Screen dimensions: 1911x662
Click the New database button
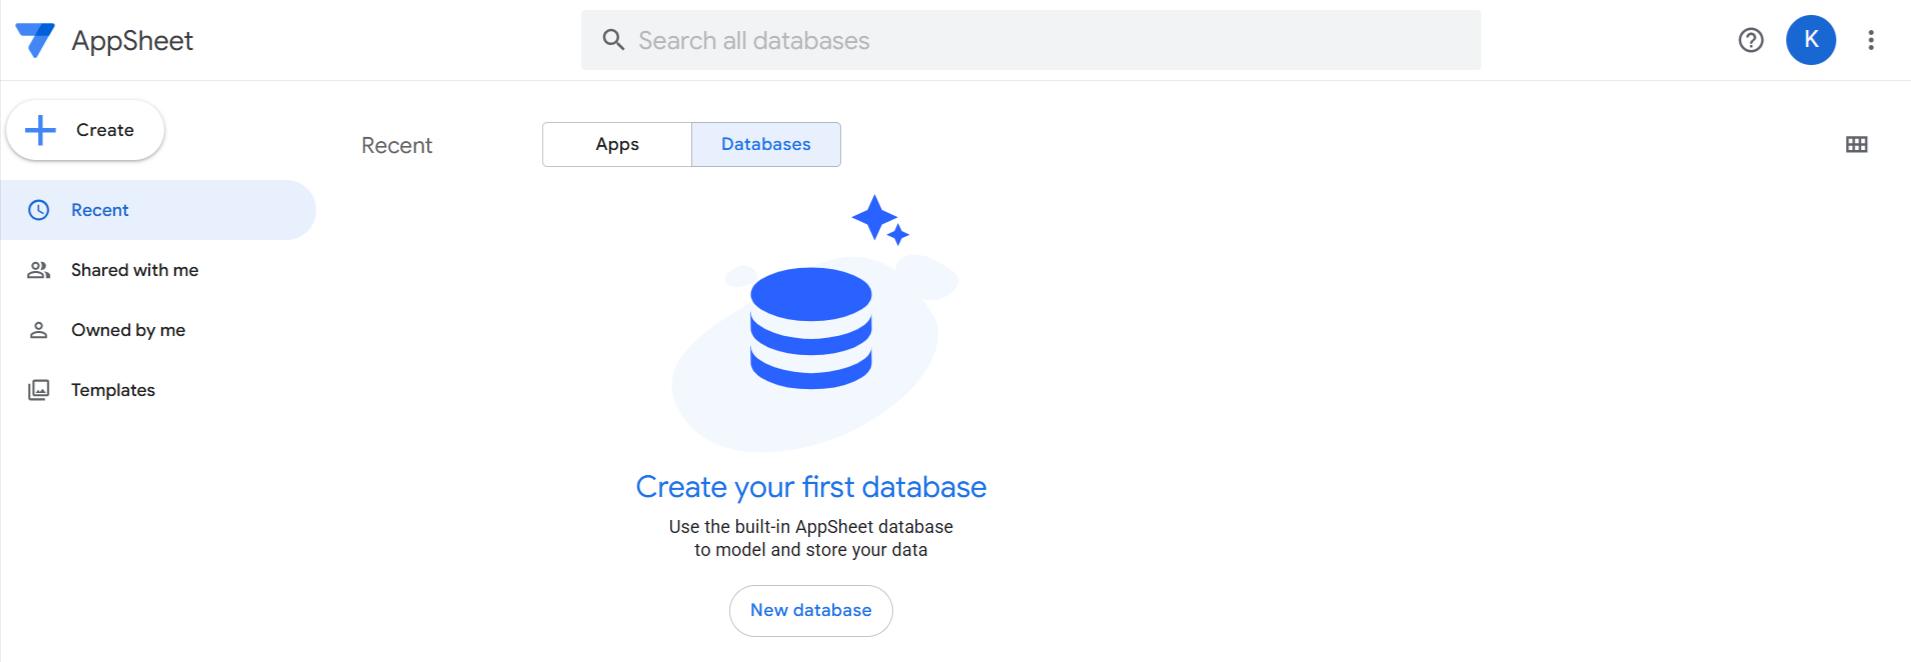coord(811,610)
